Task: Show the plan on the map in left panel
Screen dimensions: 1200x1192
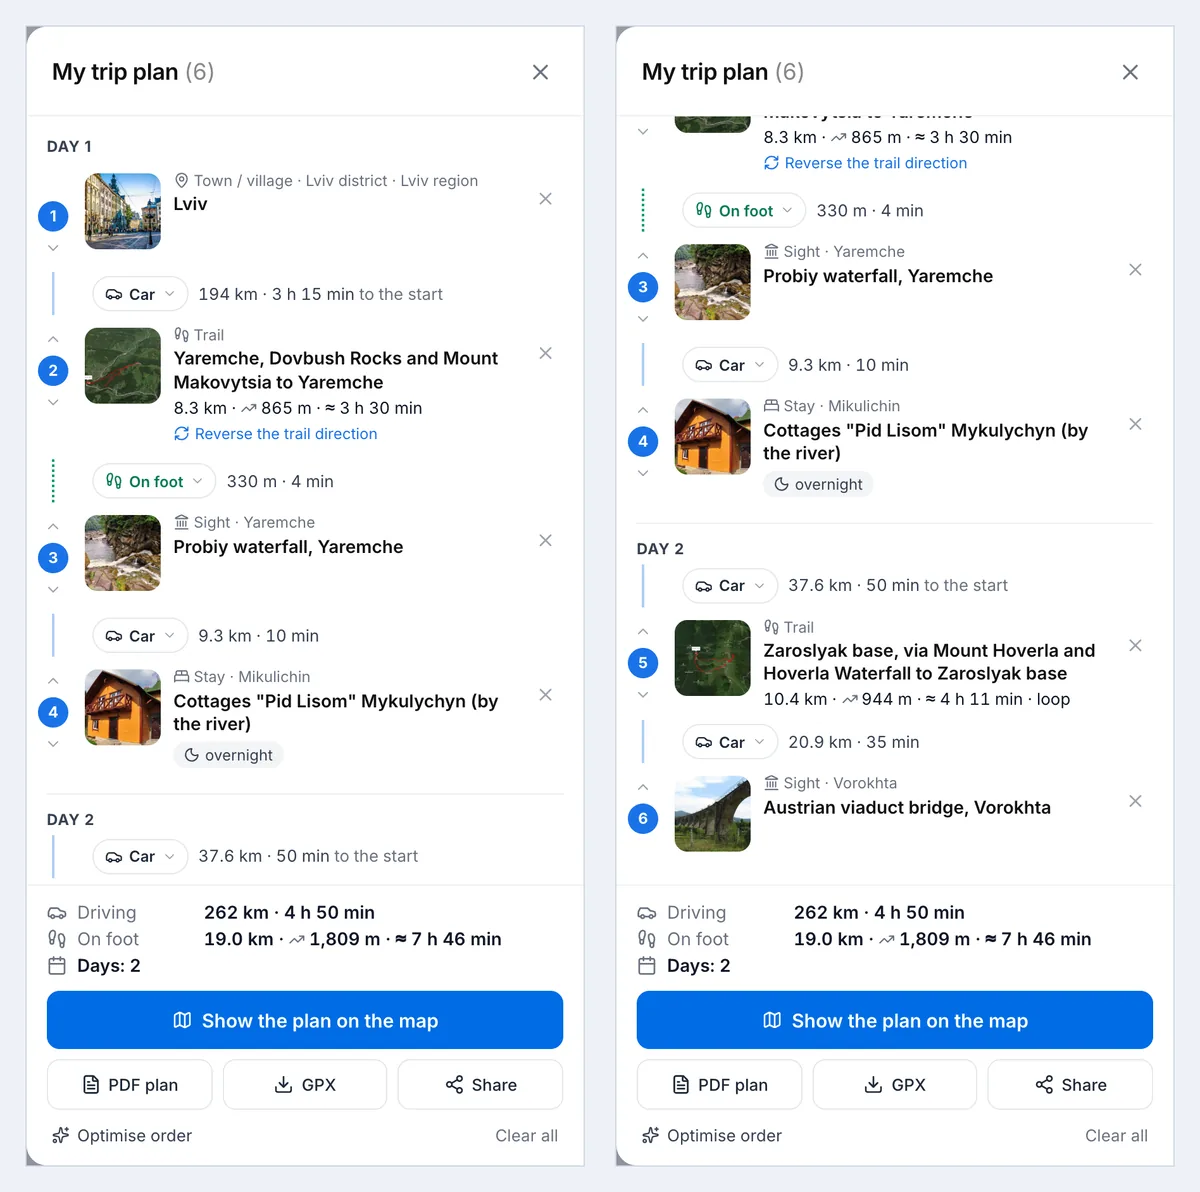Action: [x=305, y=1020]
